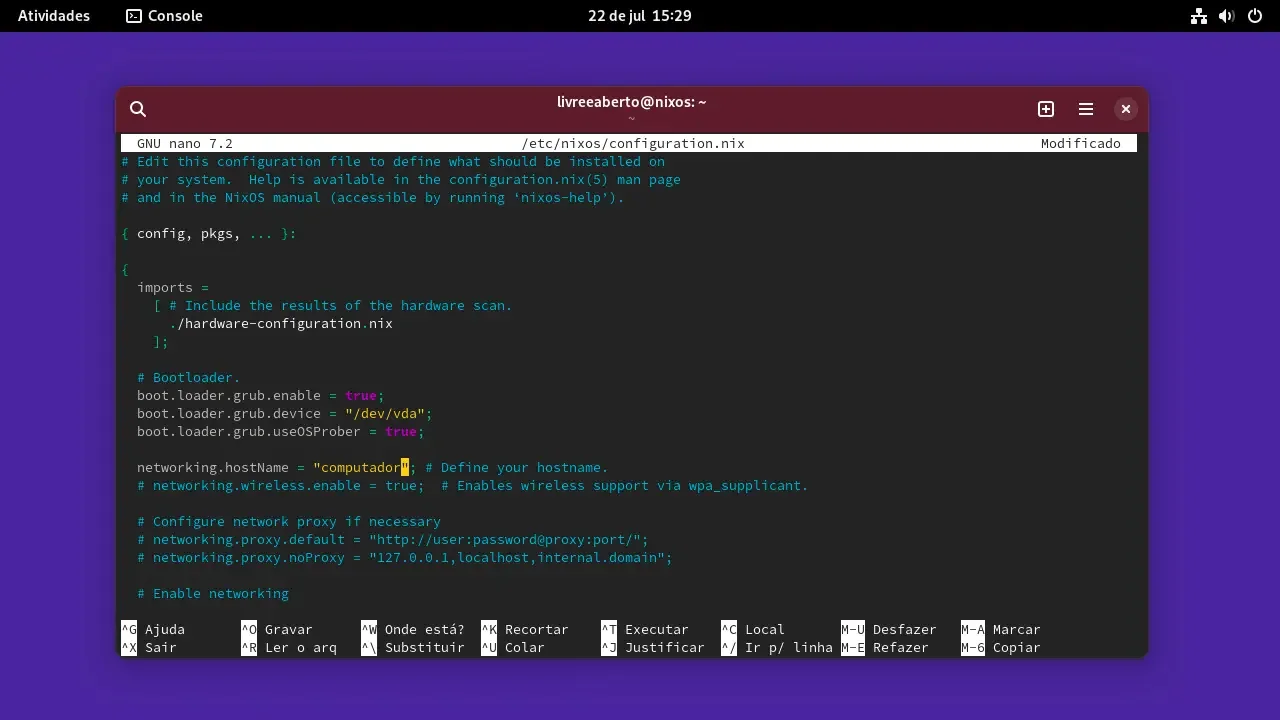Viewport: 1280px width, 720px height.
Task: Click the ^T Executar shortcut
Action: [645, 630]
